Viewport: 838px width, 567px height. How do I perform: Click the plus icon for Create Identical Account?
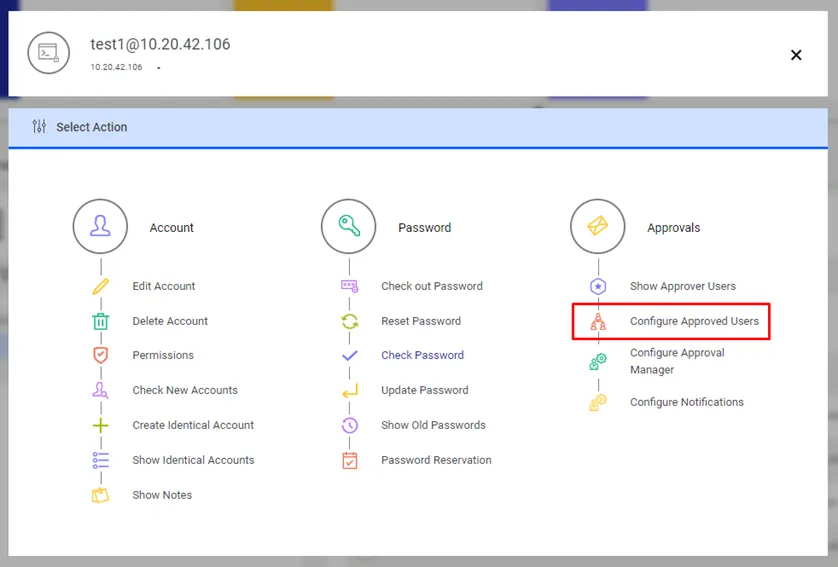coord(100,425)
